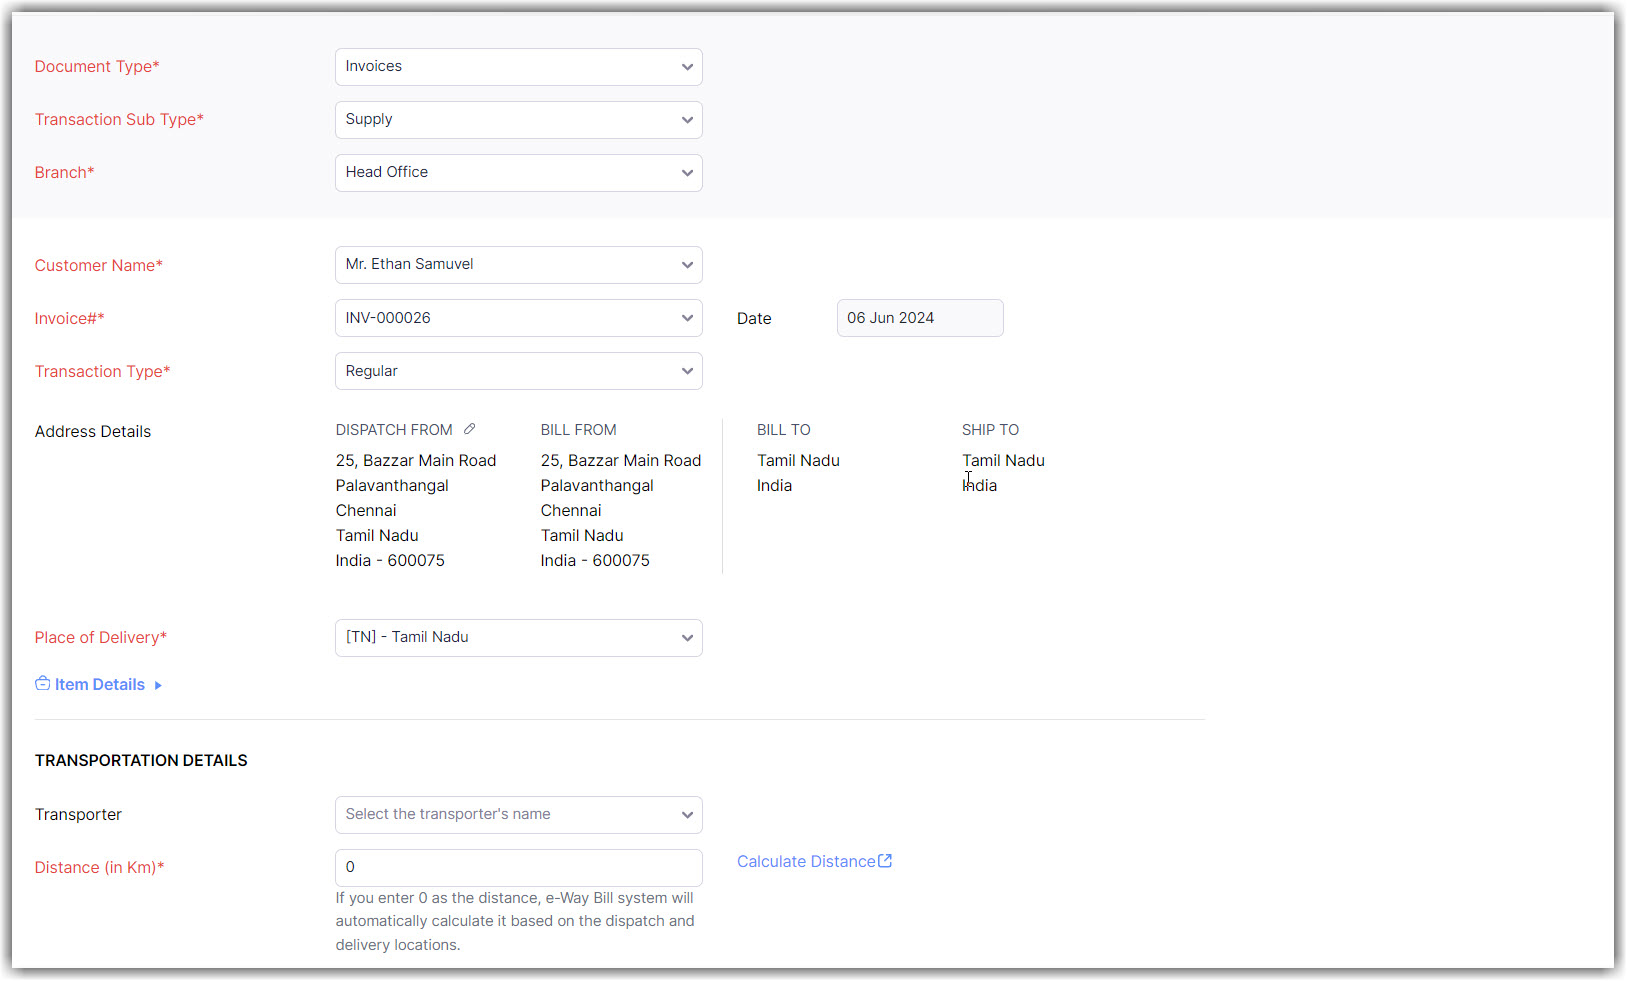
Task: Expand the Item Details arrow
Action: [x=158, y=685]
